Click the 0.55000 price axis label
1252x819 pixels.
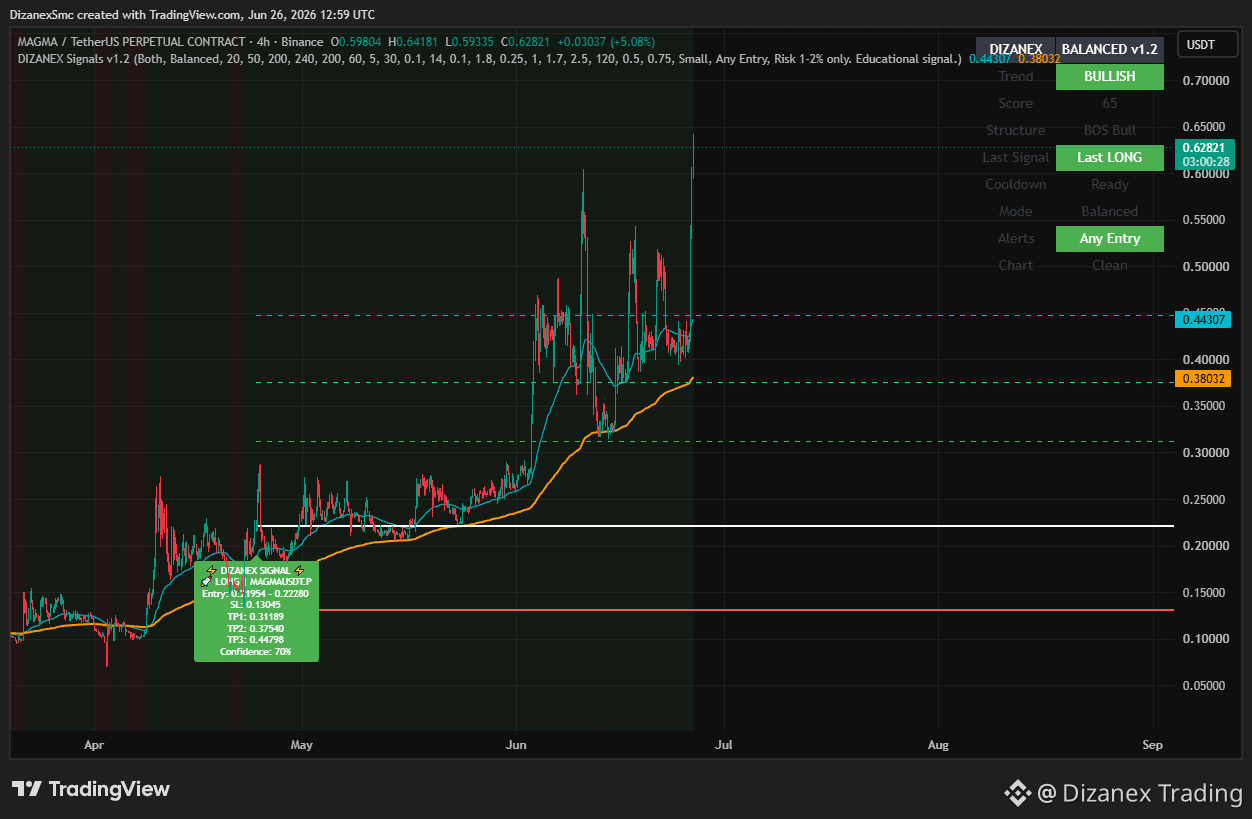click(1205, 220)
